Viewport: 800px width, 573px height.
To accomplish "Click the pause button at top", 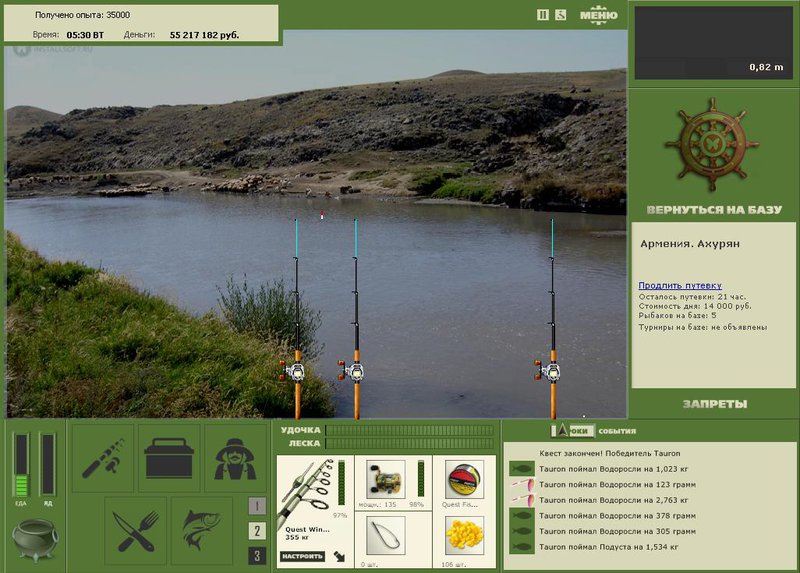I will pyautogui.click(x=543, y=15).
